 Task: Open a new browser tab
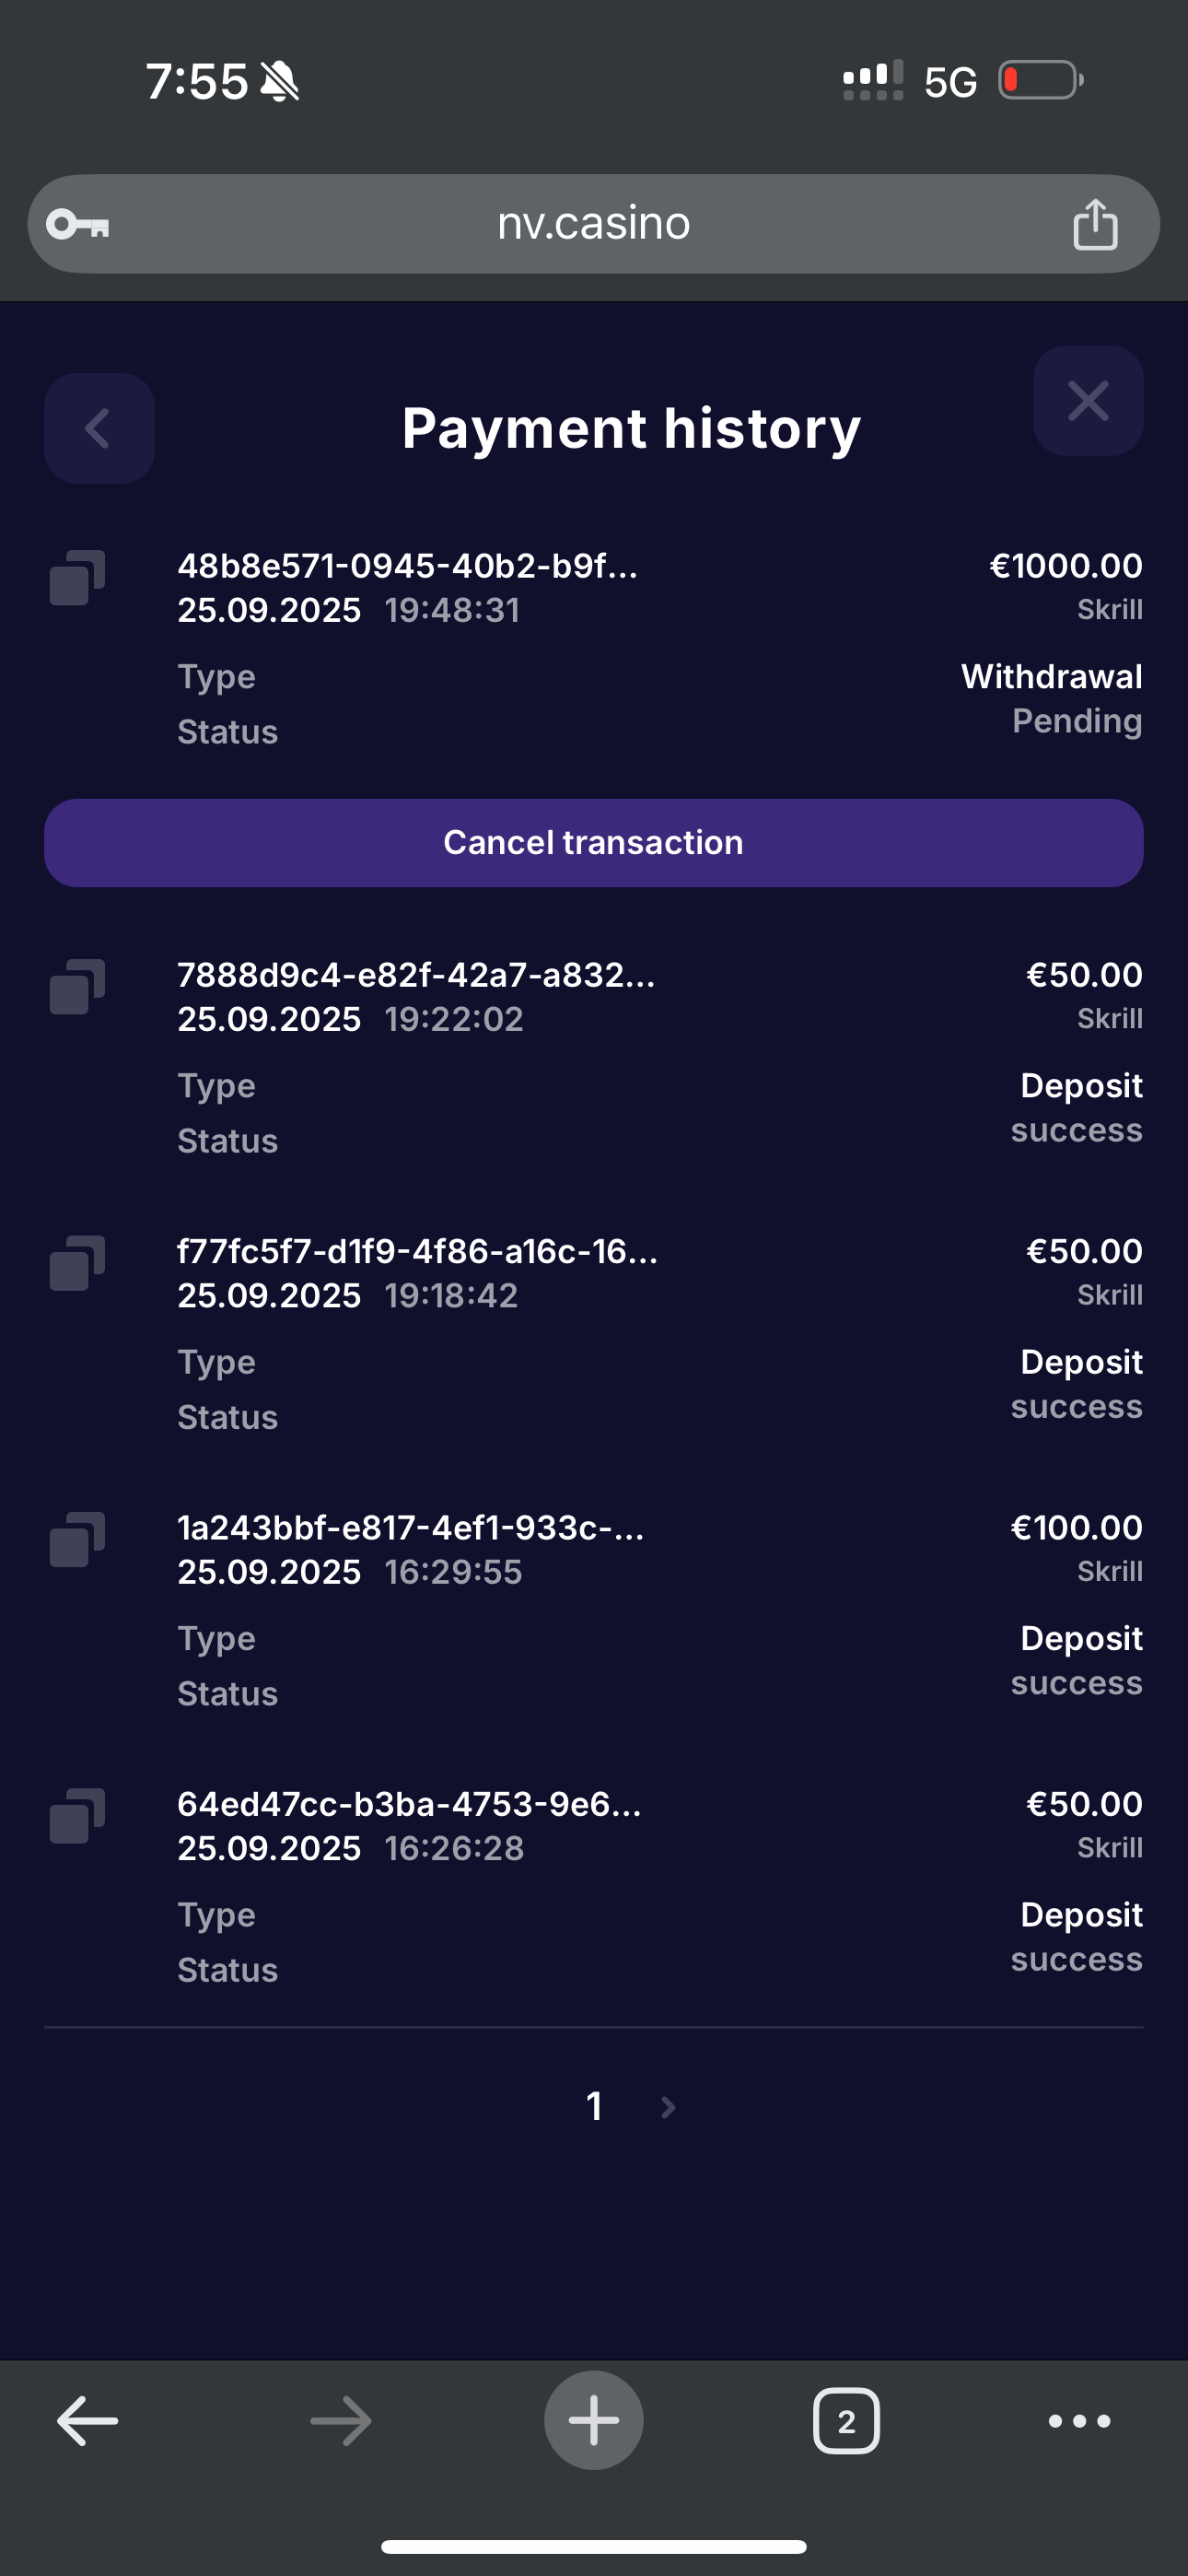click(593, 2421)
